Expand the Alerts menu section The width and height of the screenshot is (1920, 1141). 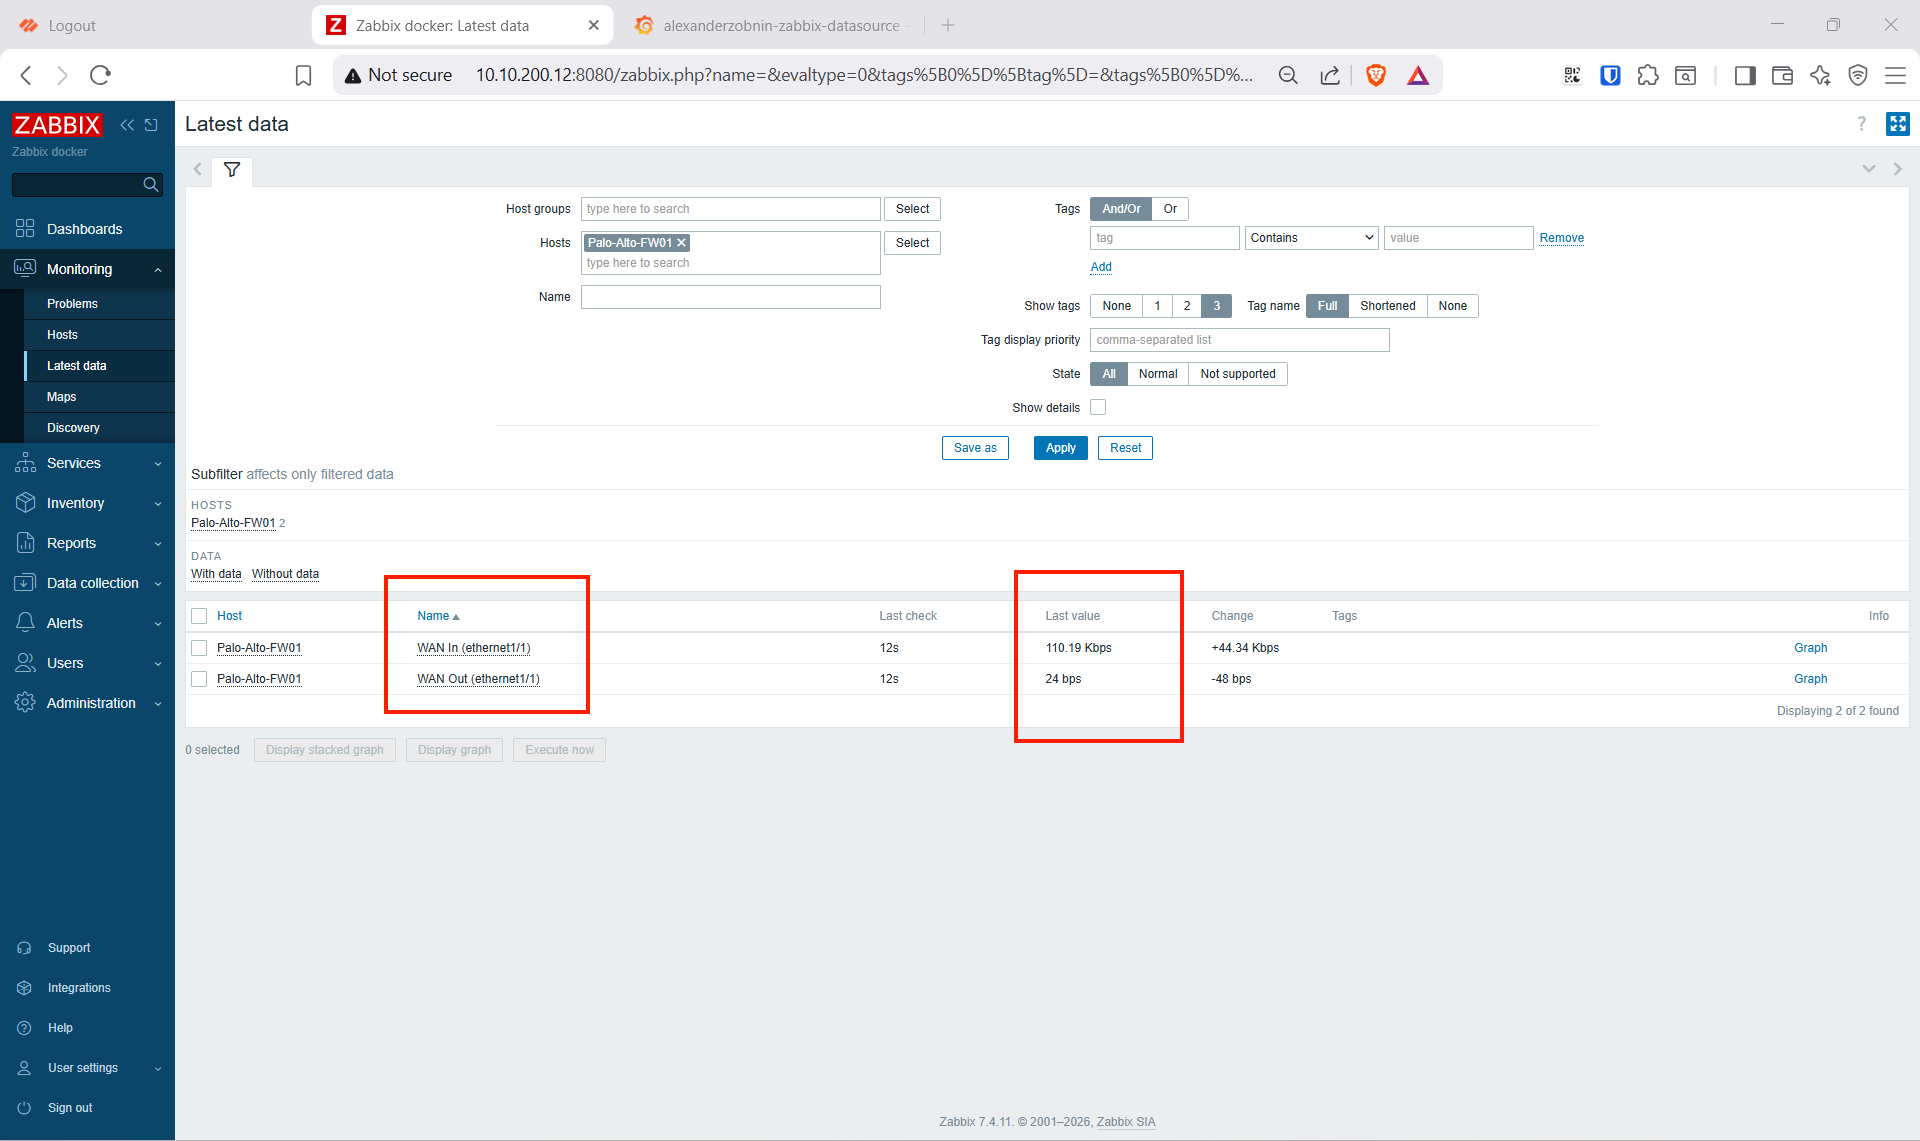[x=88, y=623]
